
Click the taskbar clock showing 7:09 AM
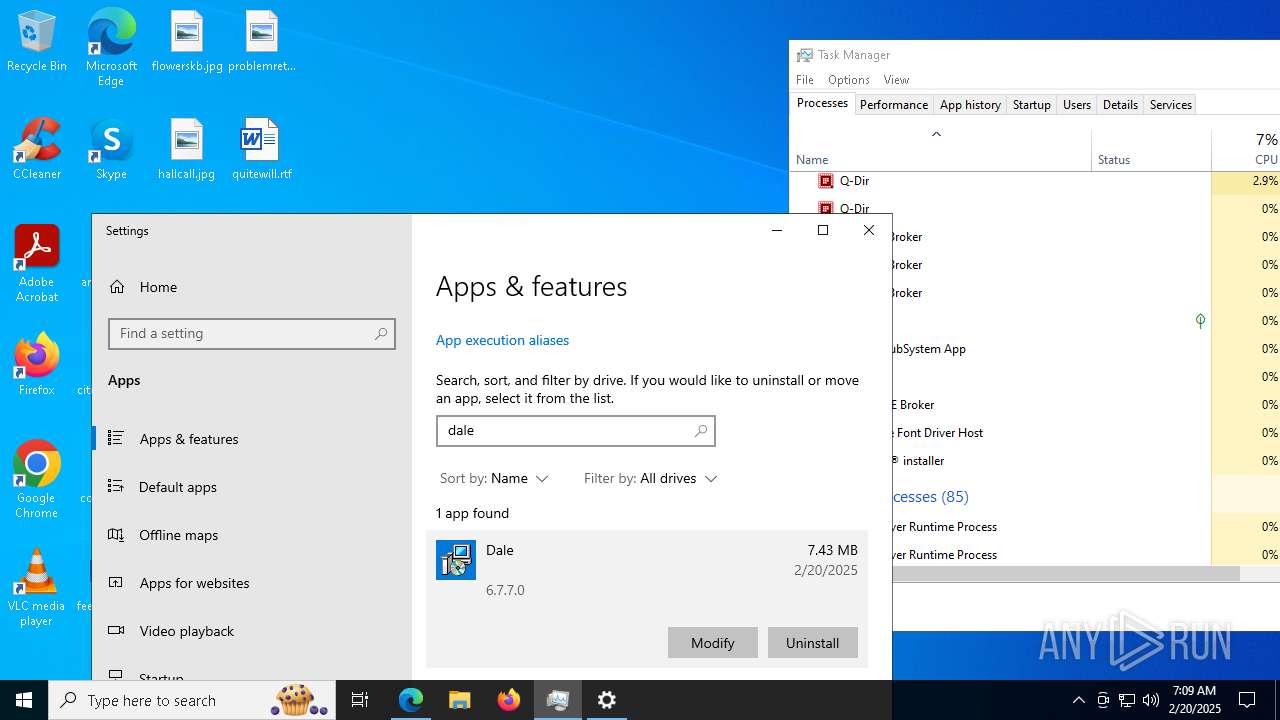coord(1196,700)
